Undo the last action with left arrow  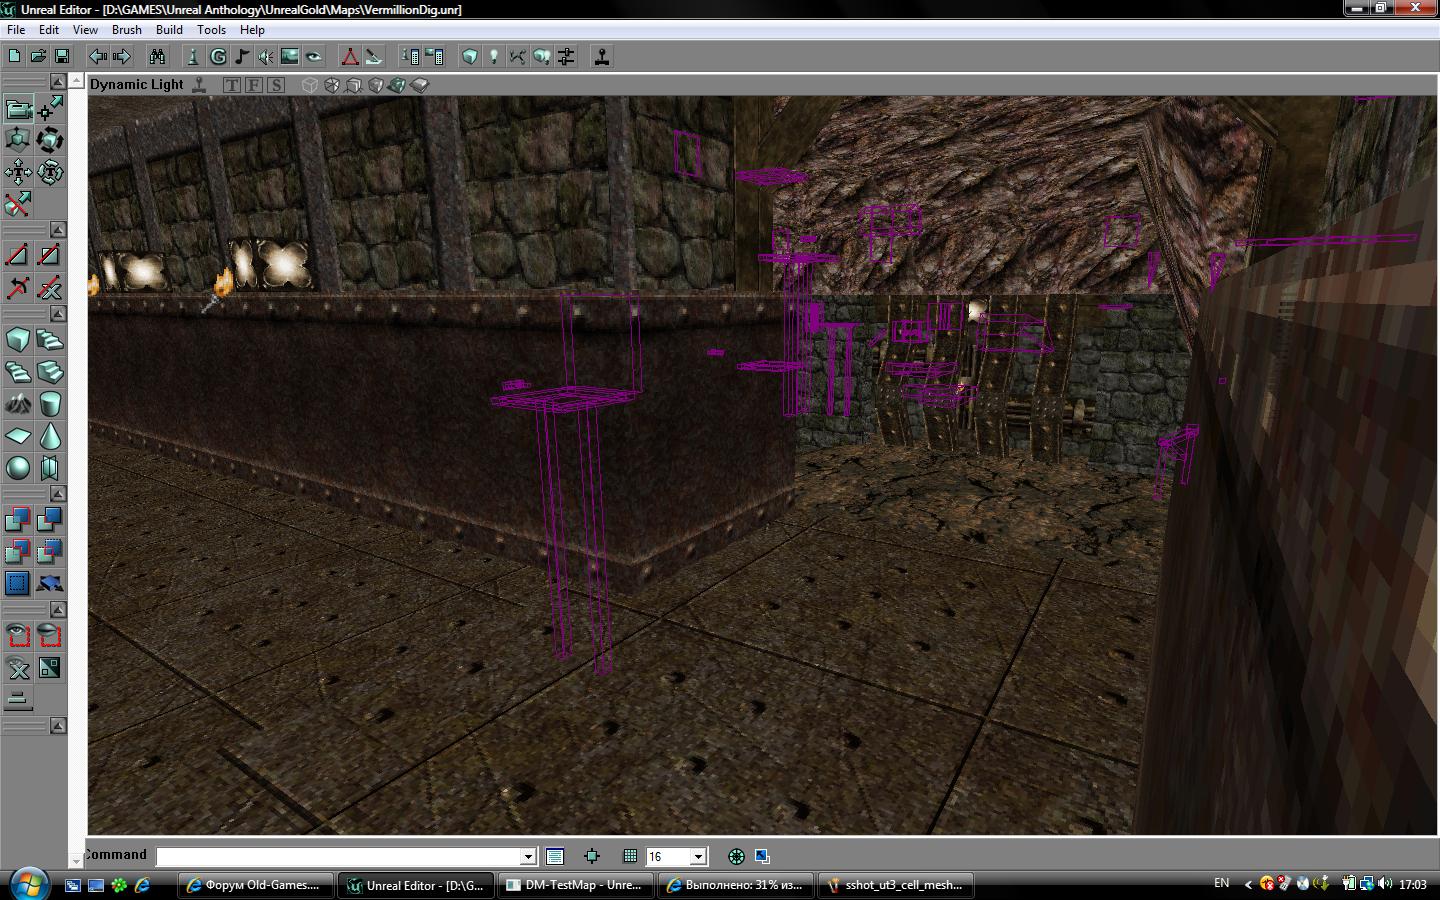98,57
